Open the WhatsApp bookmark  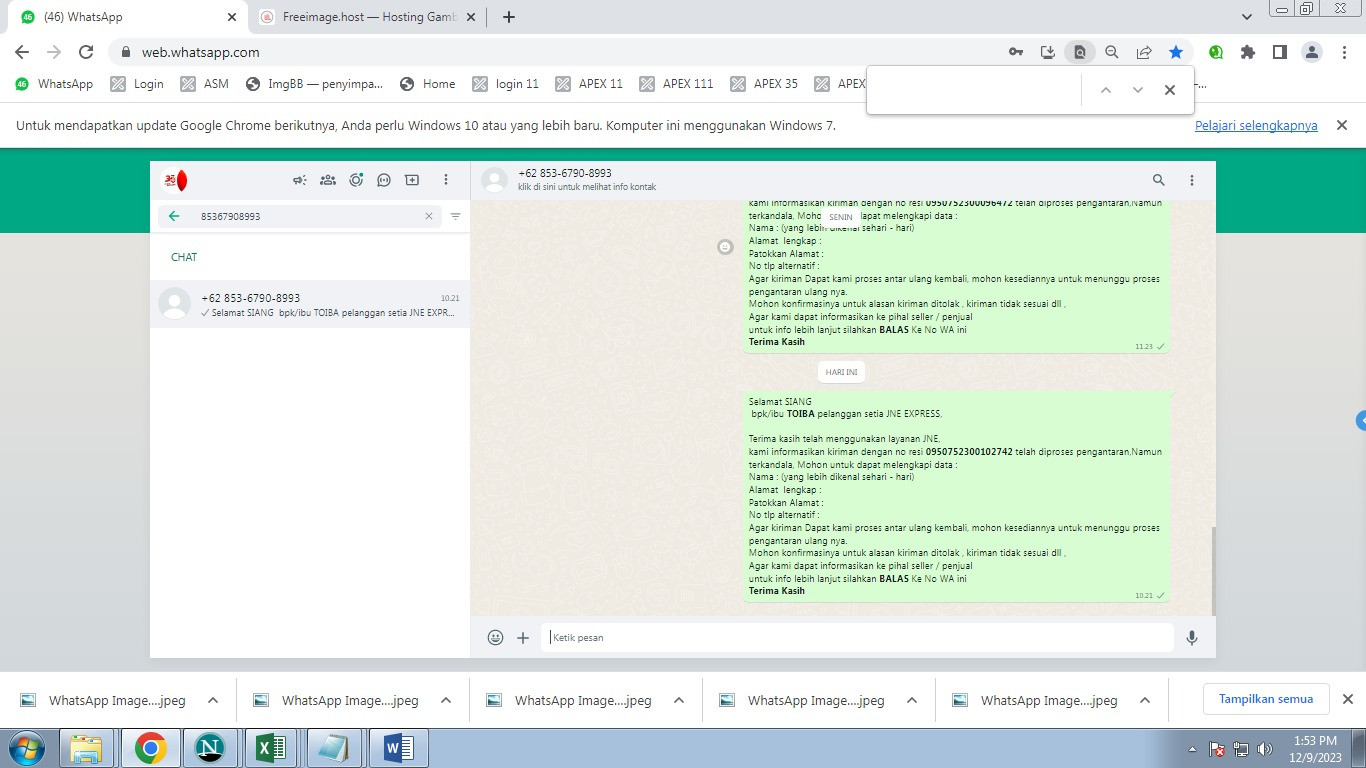click(x=54, y=84)
